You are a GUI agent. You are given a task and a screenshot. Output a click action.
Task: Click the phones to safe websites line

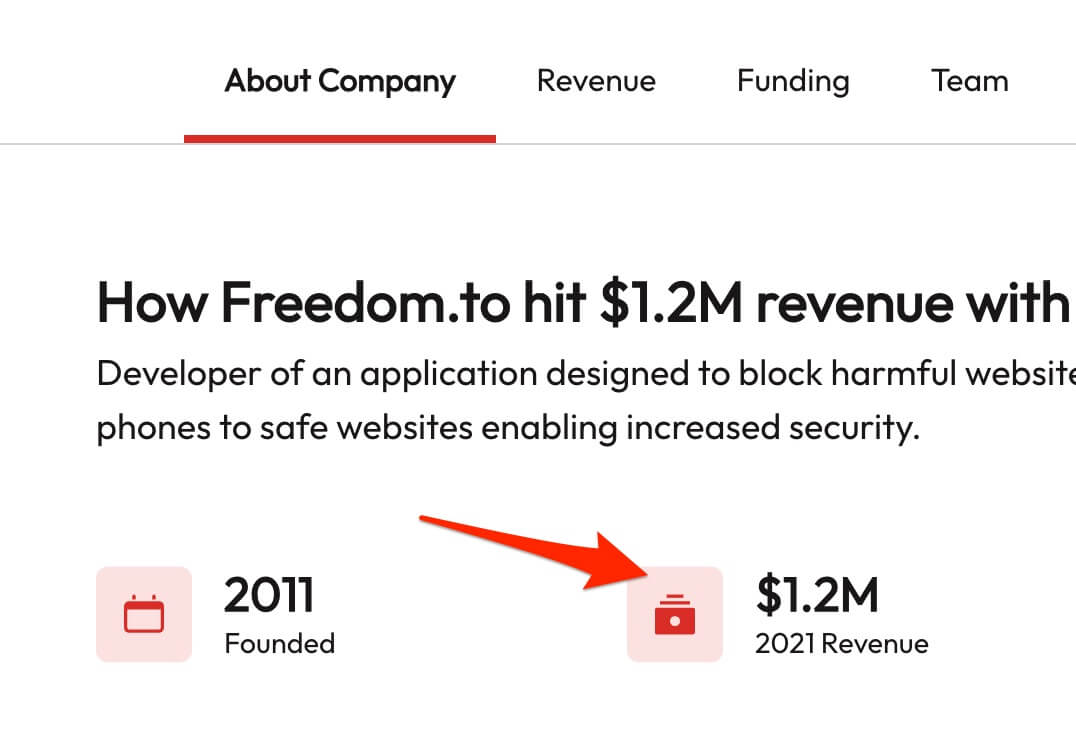pos(508,428)
